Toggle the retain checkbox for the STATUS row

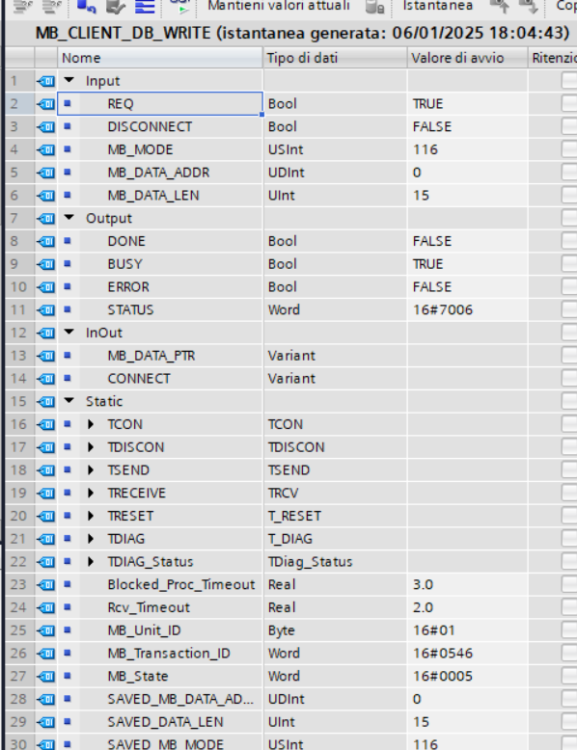[x=569, y=310]
